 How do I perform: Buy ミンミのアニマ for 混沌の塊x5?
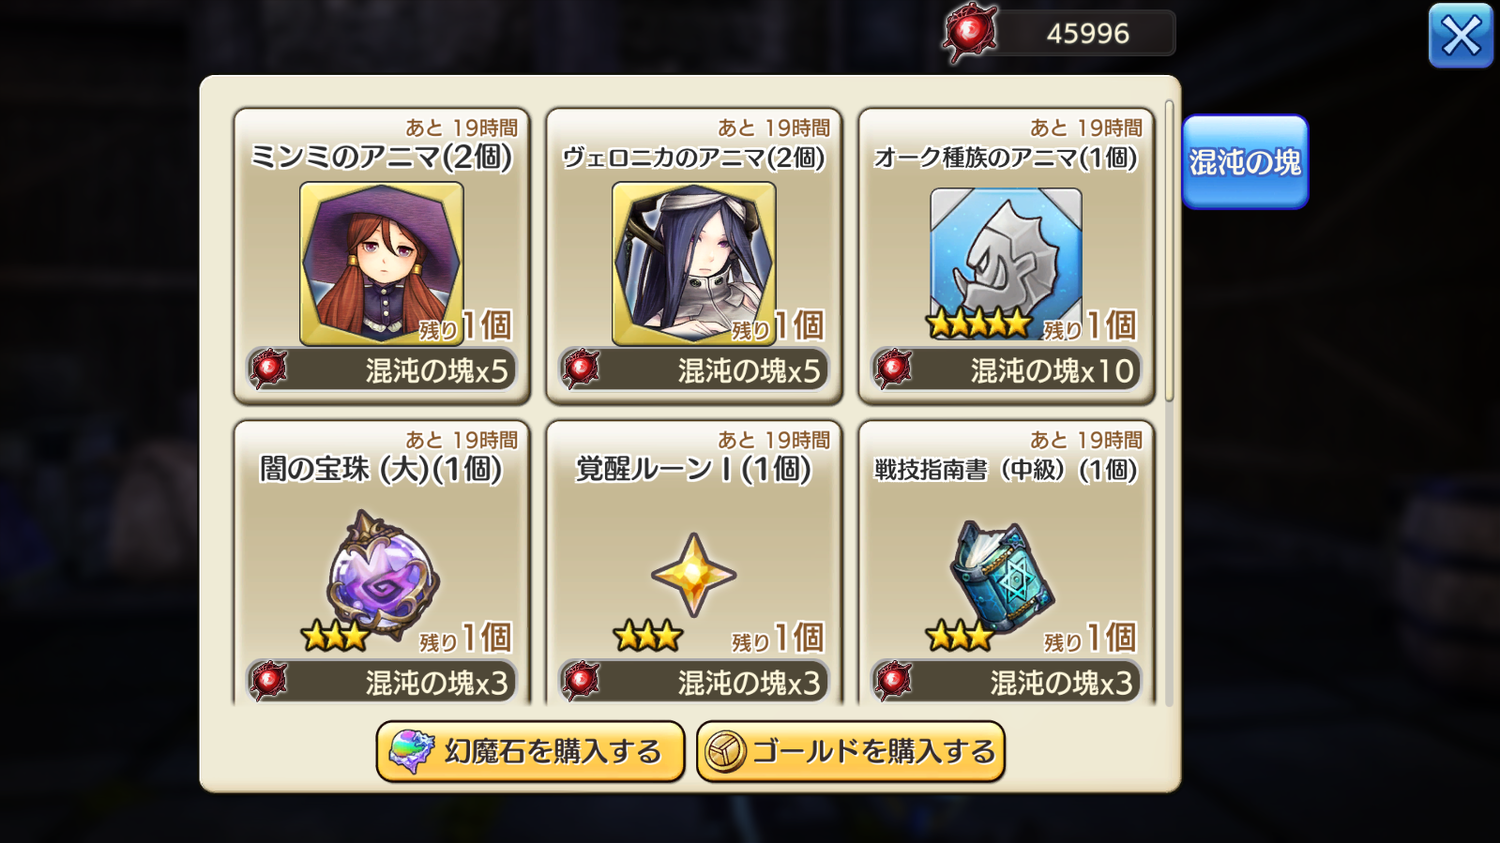(382, 370)
